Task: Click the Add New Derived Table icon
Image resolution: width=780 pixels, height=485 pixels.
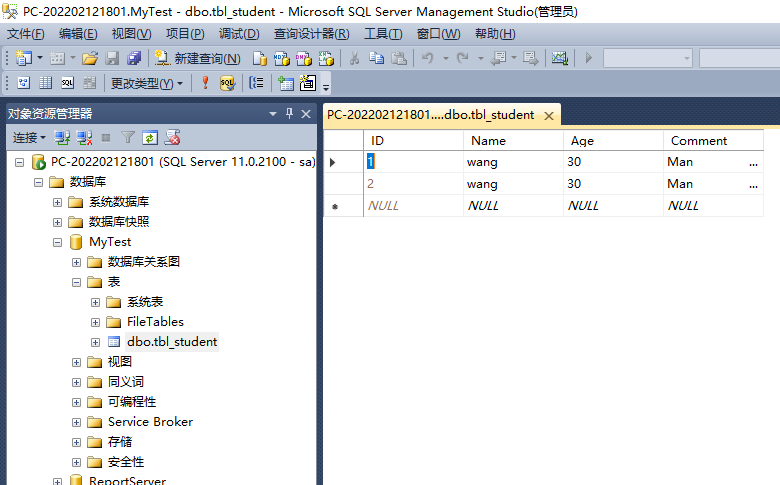Action: point(308,83)
